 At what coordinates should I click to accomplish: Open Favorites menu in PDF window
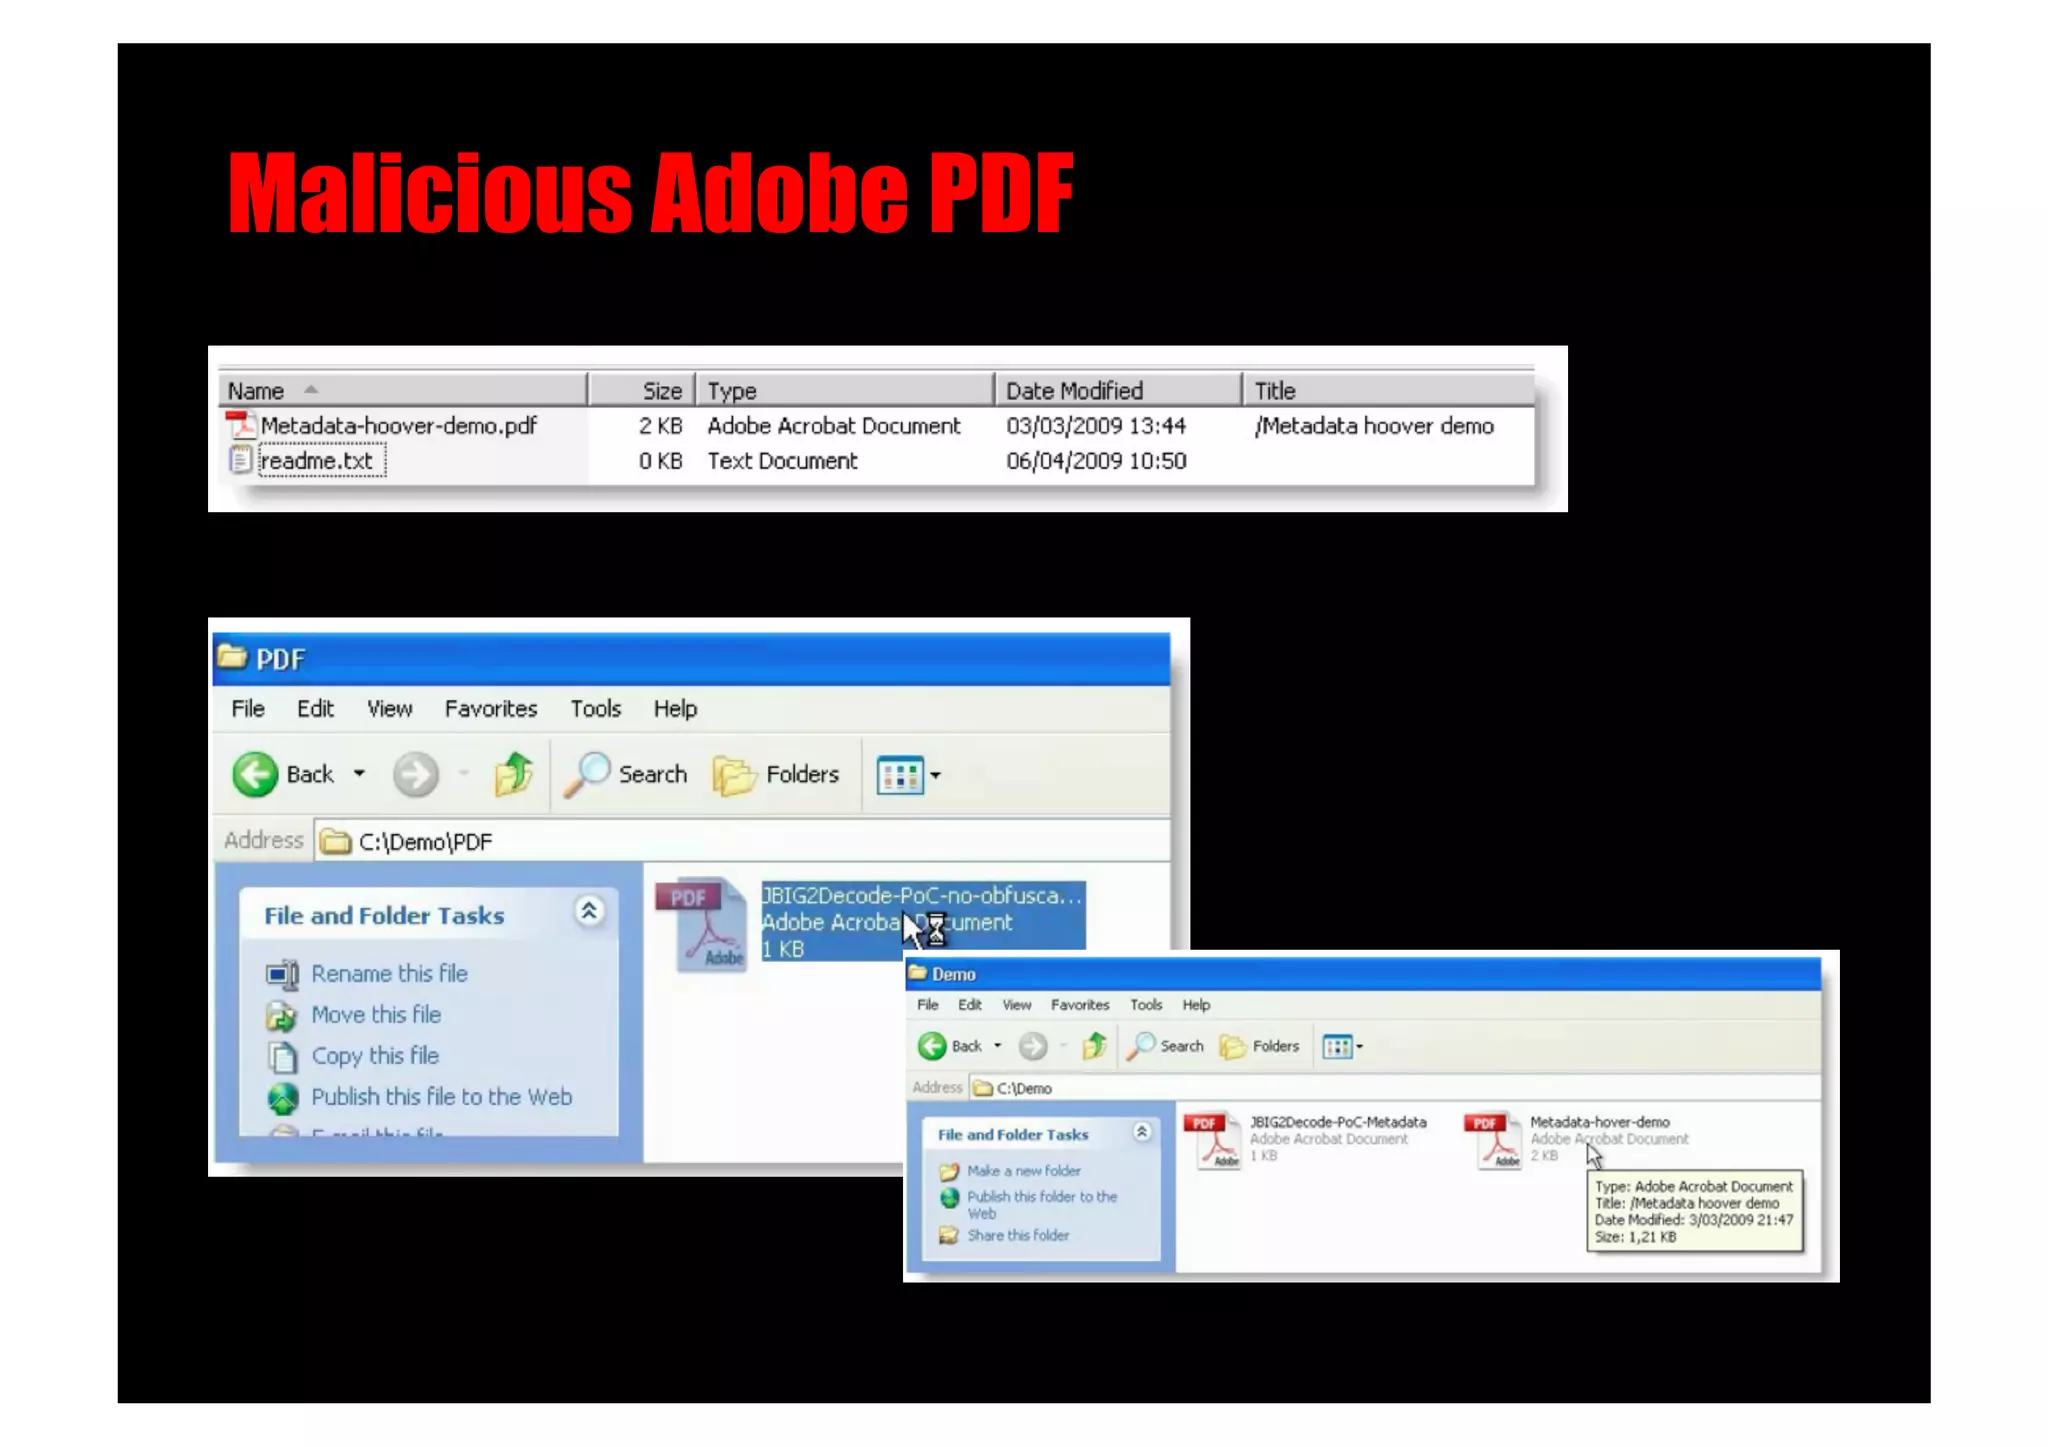point(491,709)
